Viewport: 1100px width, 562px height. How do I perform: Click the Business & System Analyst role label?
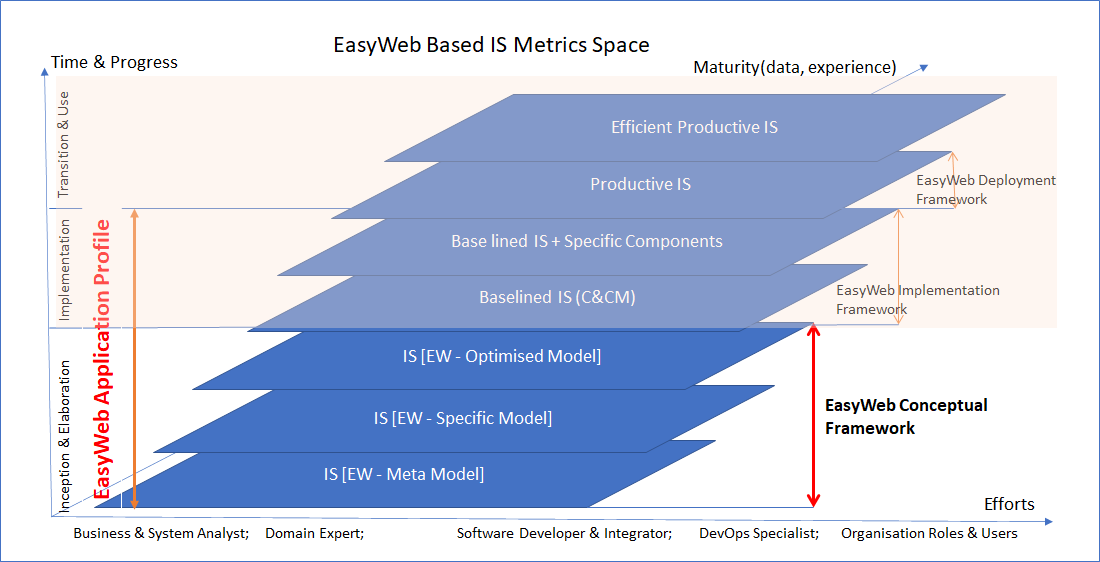click(x=160, y=533)
